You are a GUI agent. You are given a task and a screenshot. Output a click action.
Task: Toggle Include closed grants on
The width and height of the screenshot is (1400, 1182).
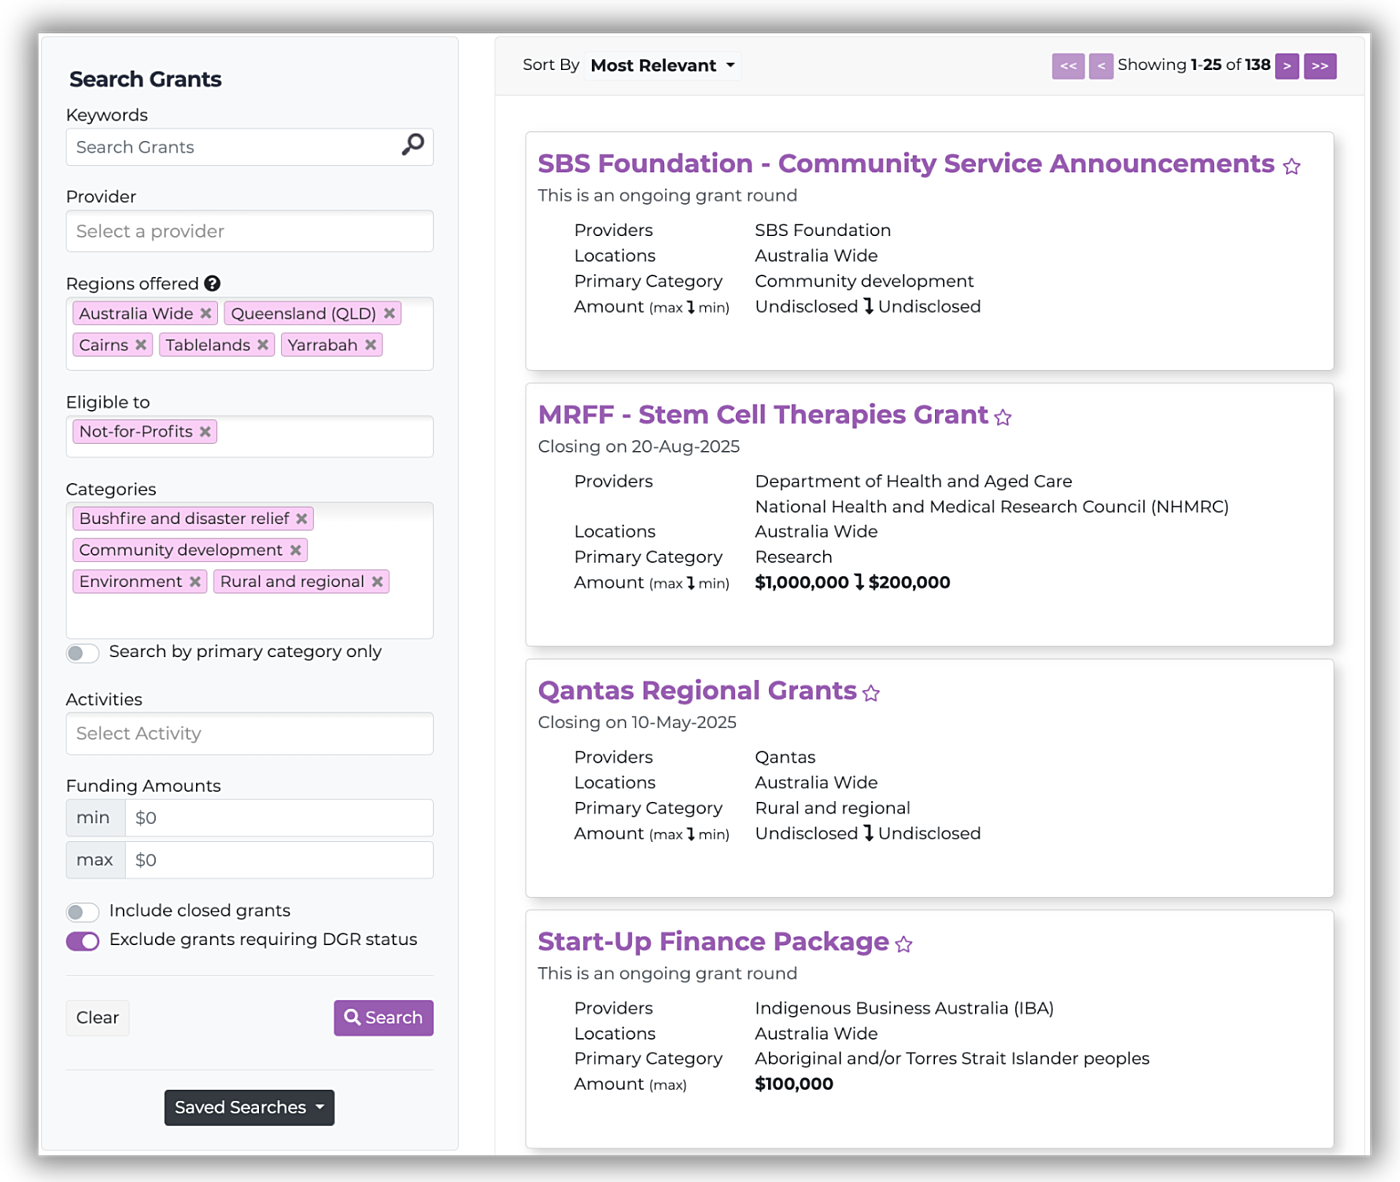click(x=83, y=912)
